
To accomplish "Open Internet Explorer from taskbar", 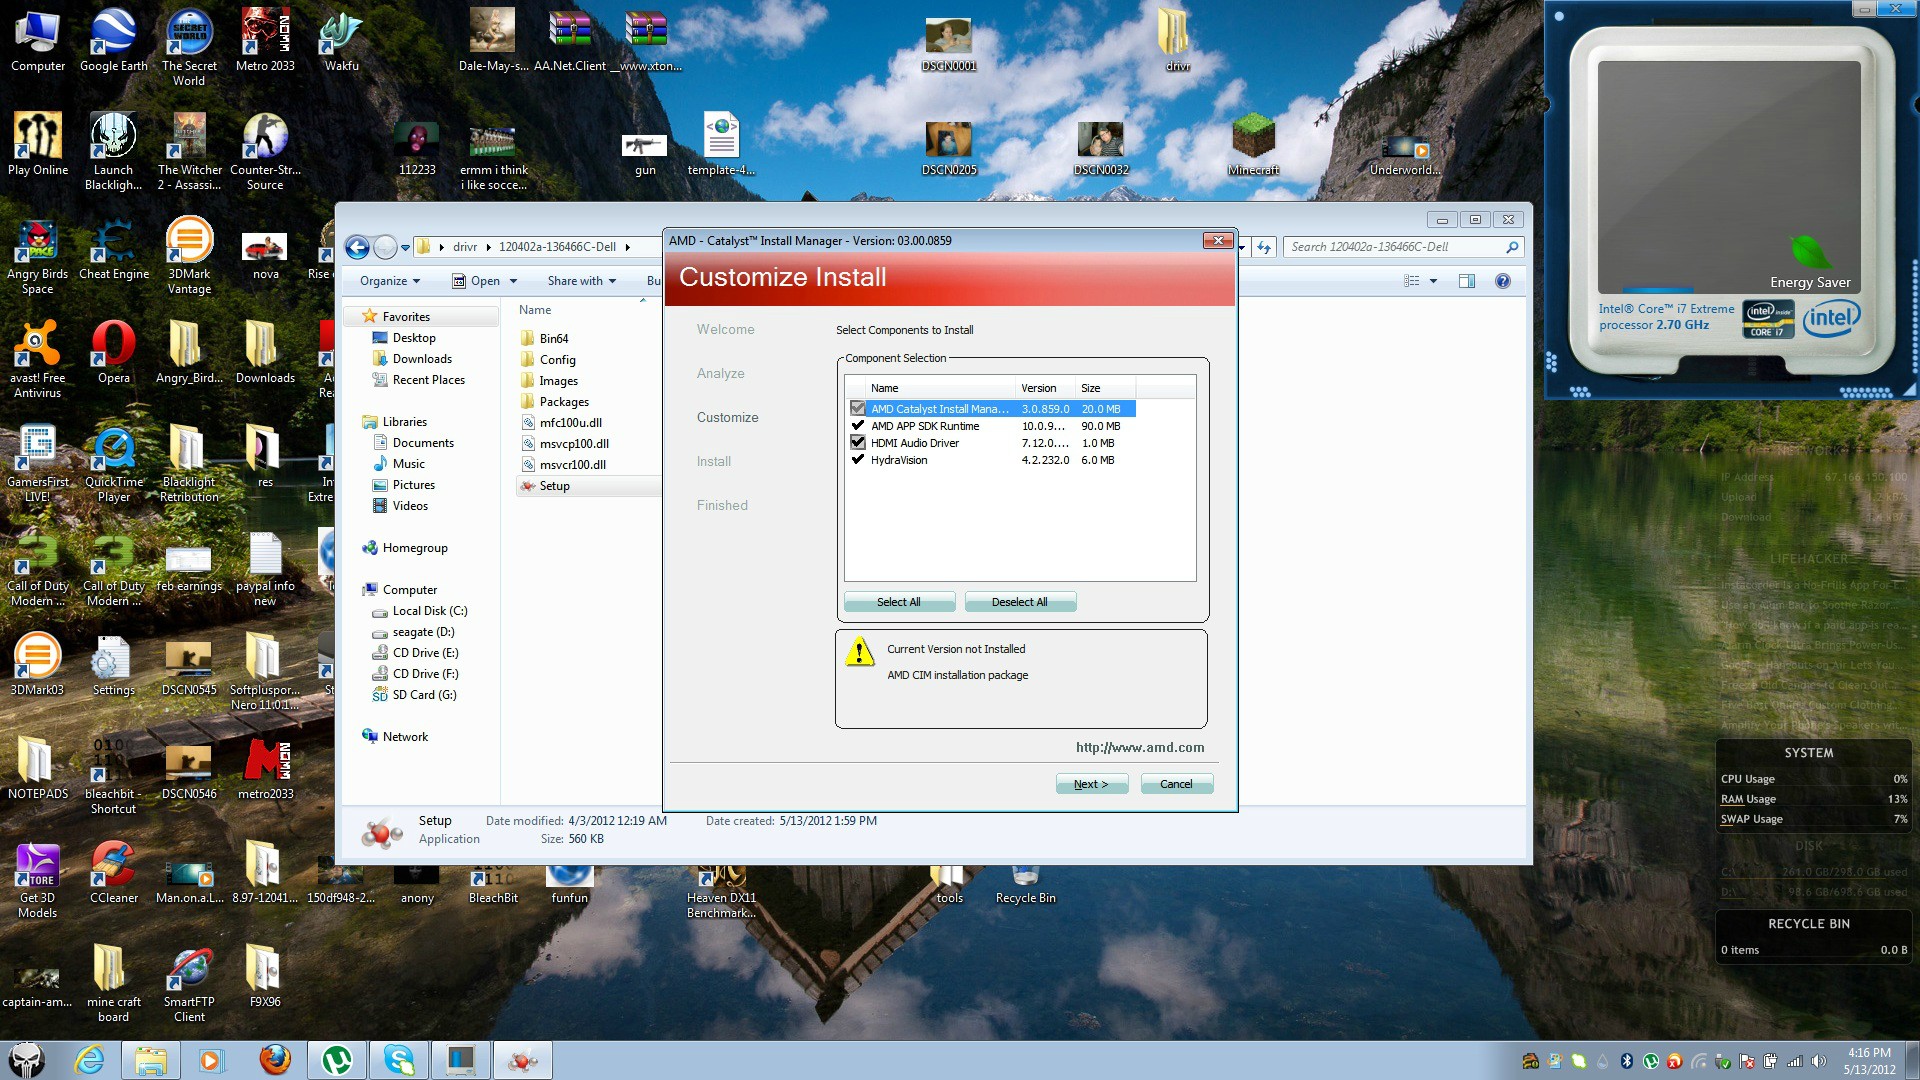I will 90,1060.
